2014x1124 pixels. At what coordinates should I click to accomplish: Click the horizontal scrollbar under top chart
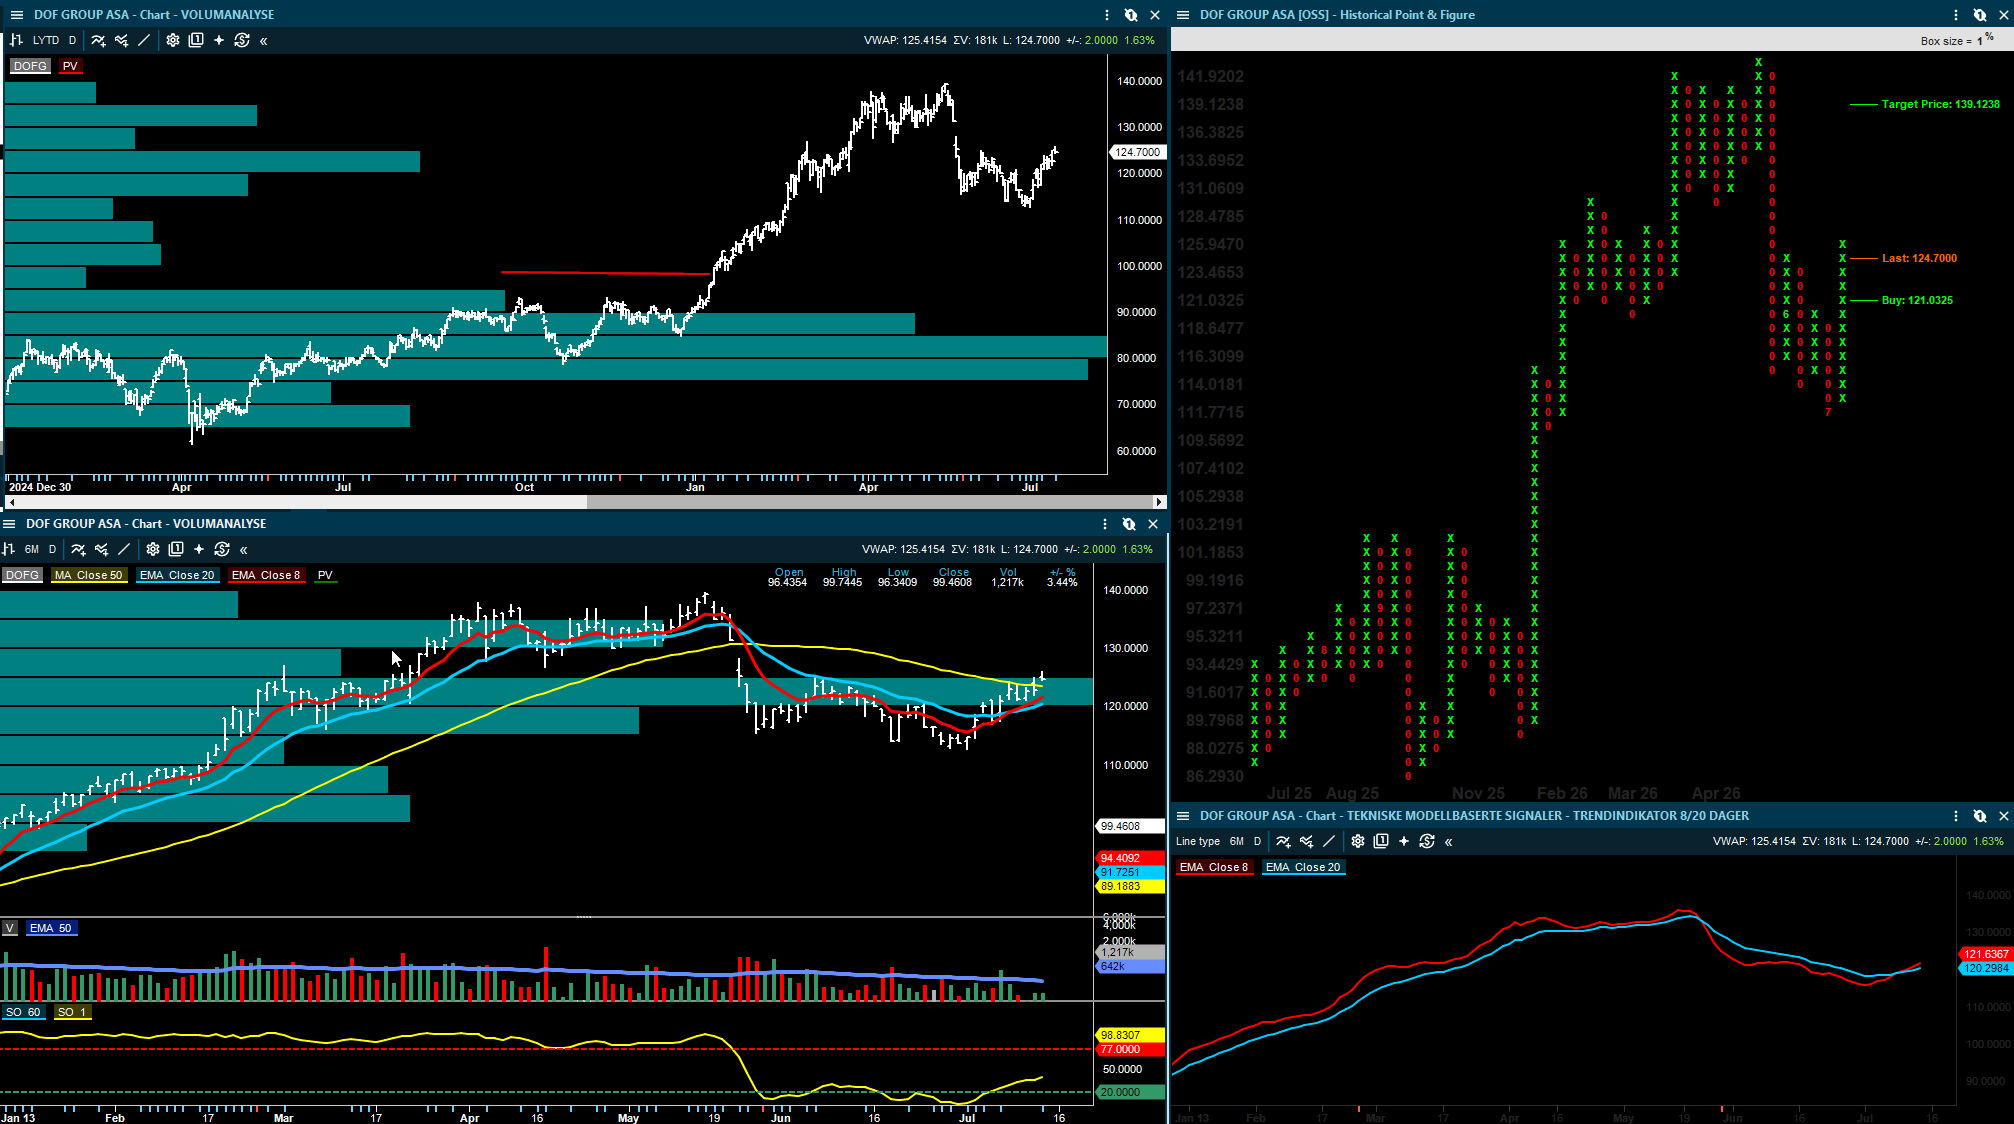[x=587, y=502]
